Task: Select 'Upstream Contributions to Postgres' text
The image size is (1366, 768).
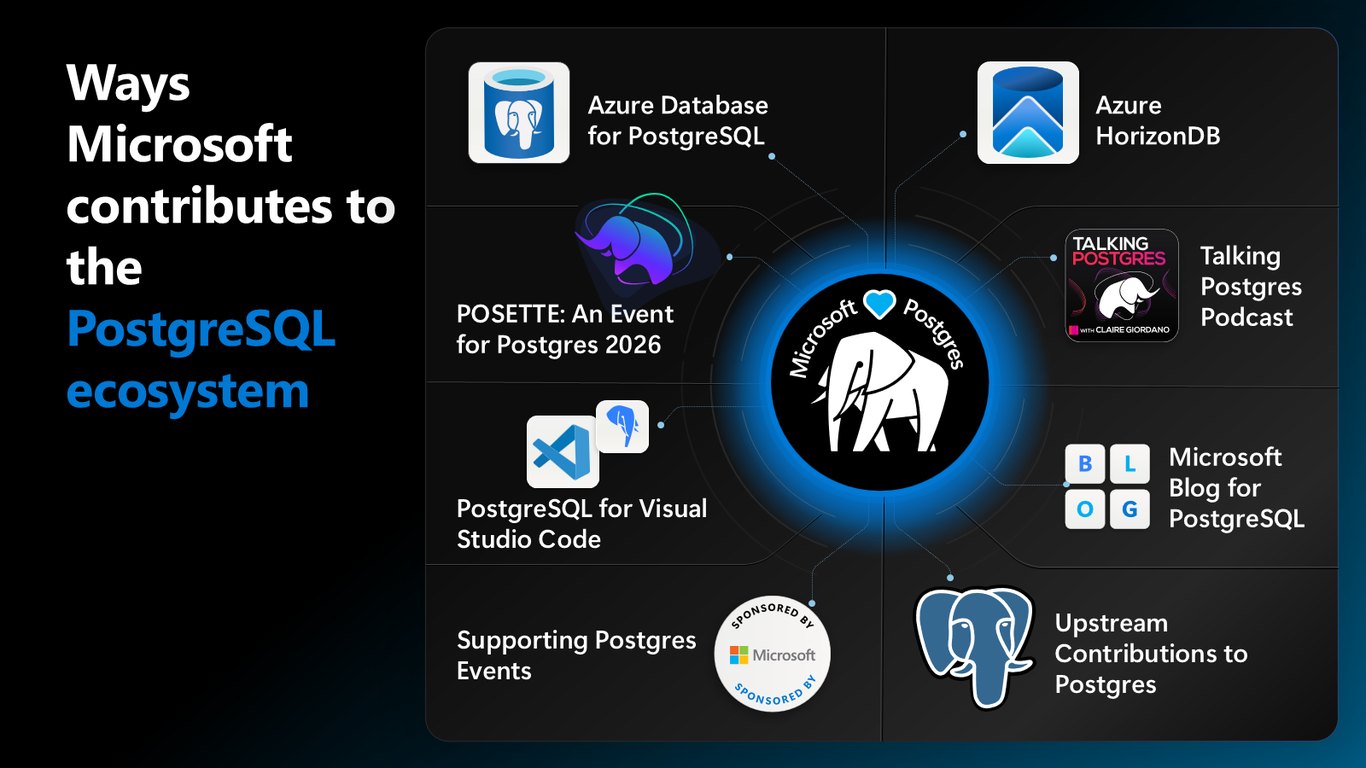Action: click(1151, 654)
